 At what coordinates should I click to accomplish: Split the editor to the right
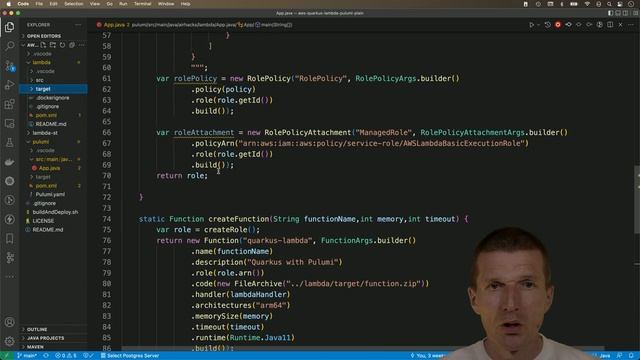coord(610,25)
